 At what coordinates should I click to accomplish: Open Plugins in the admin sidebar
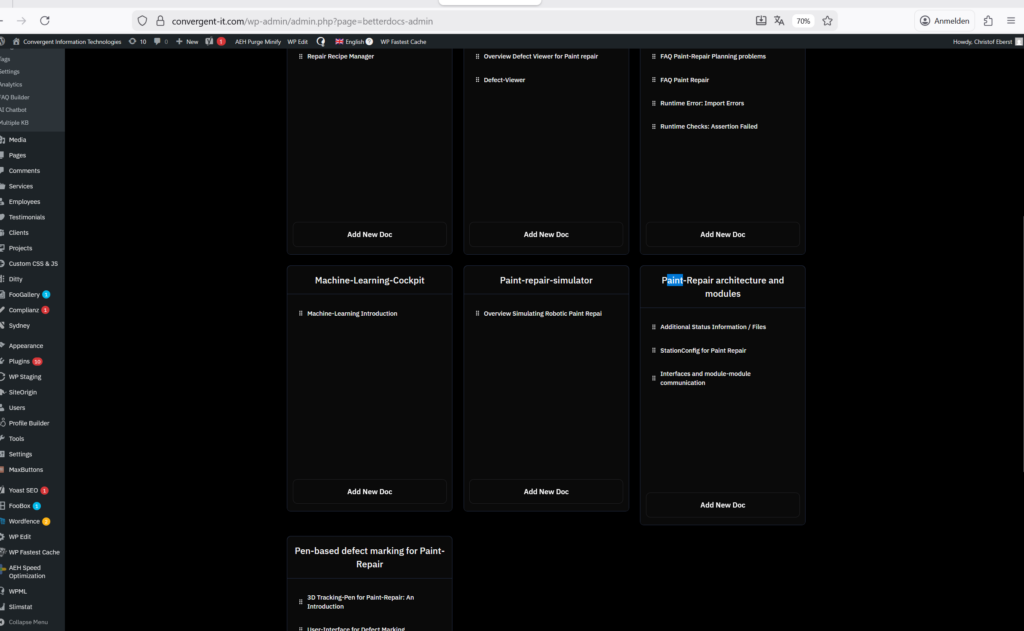20,361
